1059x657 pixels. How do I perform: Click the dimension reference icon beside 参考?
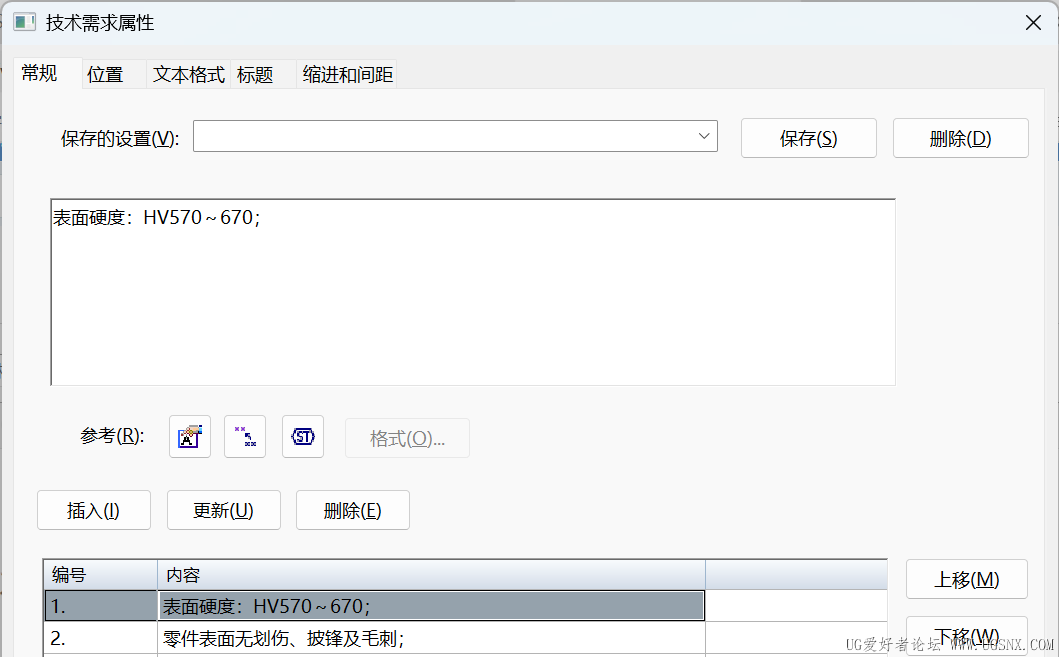[245, 437]
